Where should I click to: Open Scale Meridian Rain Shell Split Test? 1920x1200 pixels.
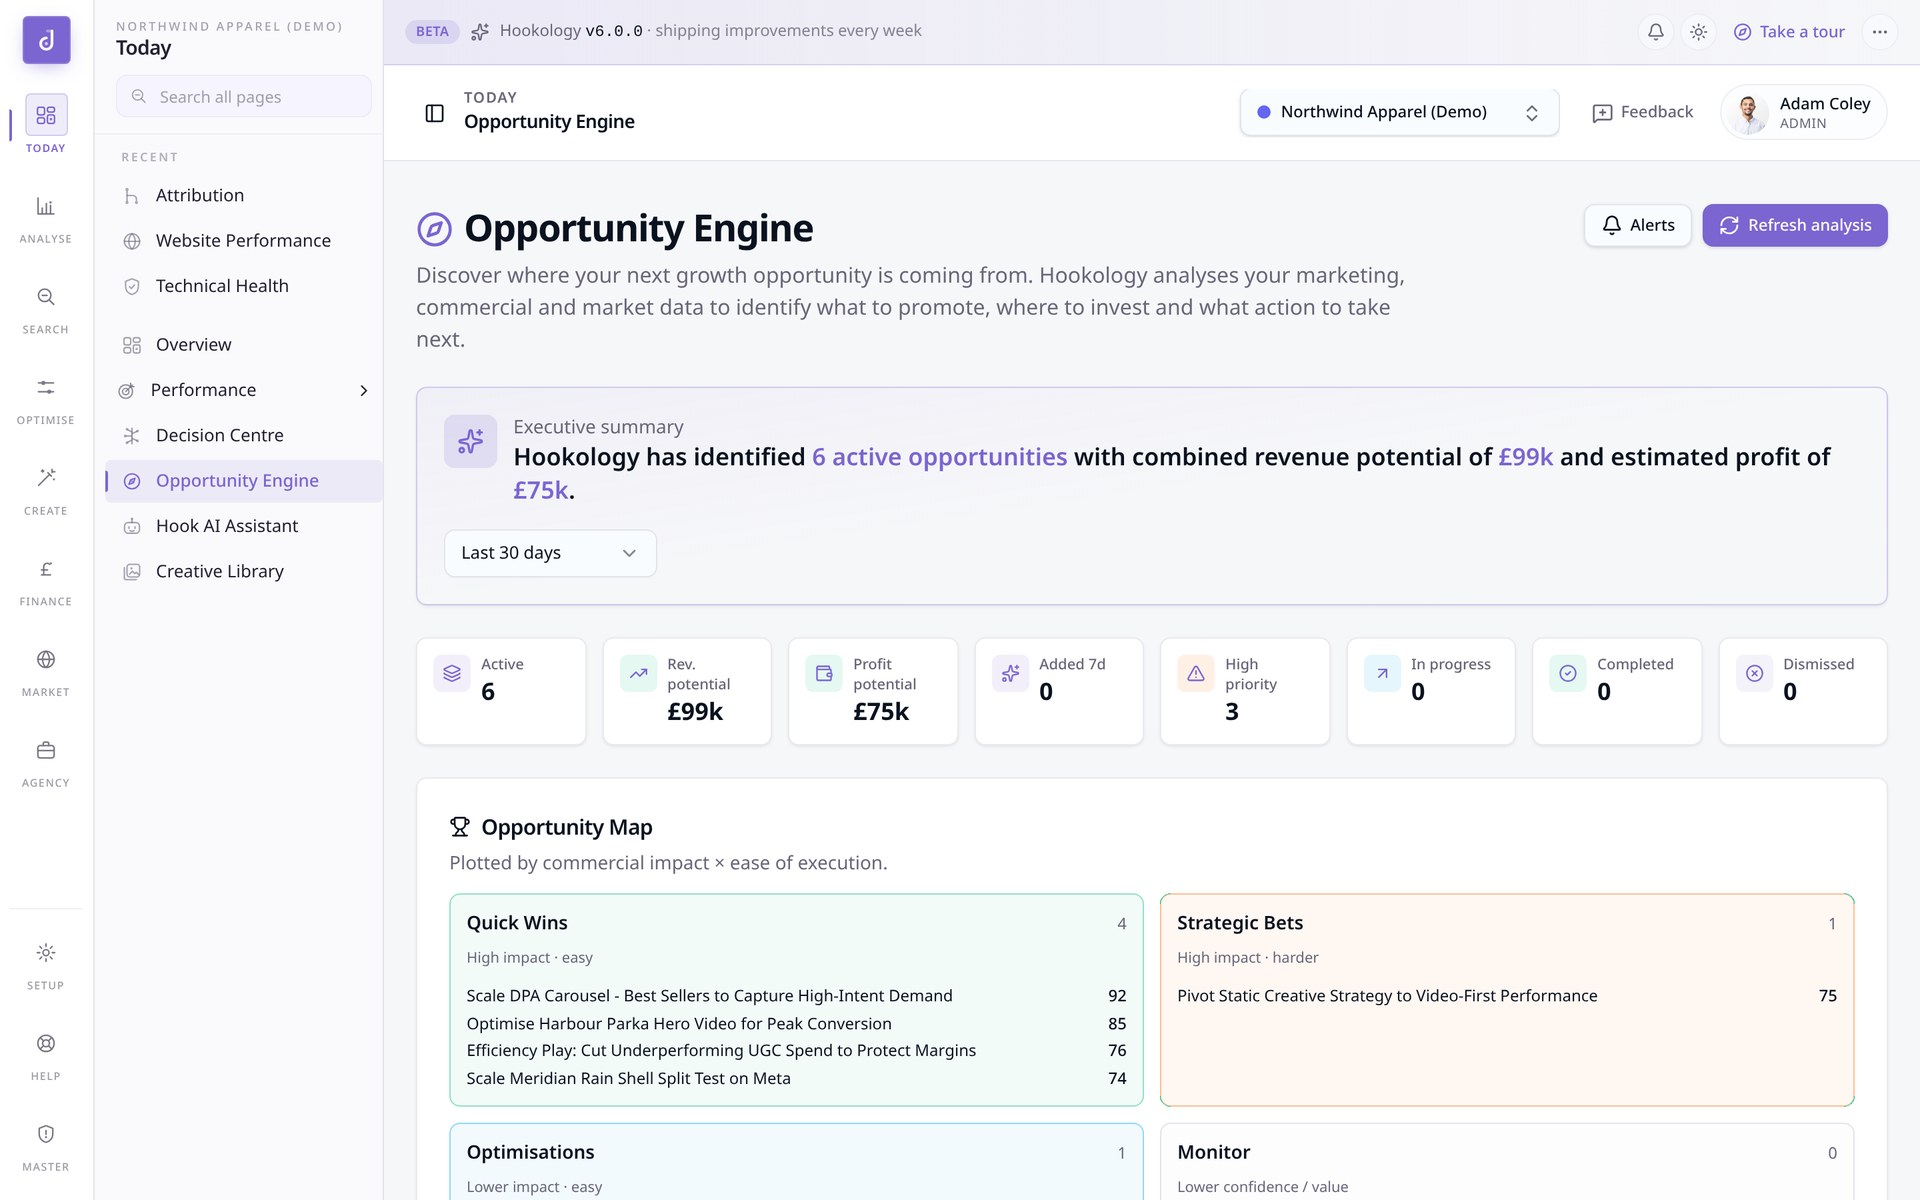tap(796, 1079)
